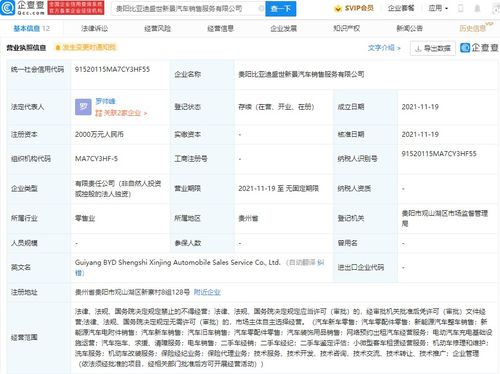Click the bell change-notification reminder link
This screenshot has width=500, height=374.
[86, 47]
